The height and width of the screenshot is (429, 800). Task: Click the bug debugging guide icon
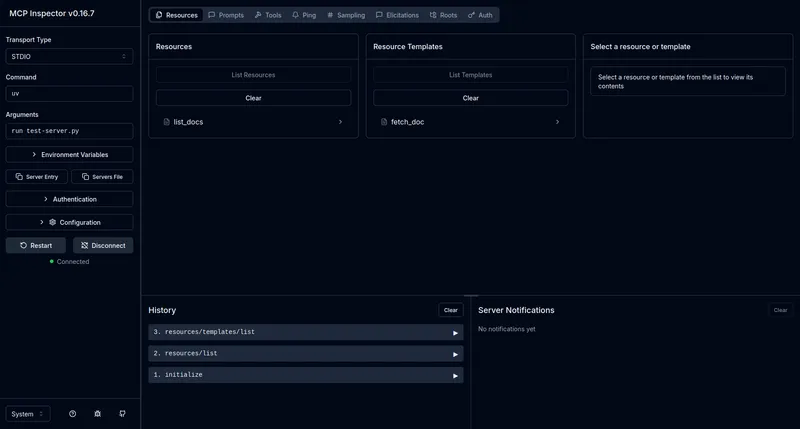point(97,413)
